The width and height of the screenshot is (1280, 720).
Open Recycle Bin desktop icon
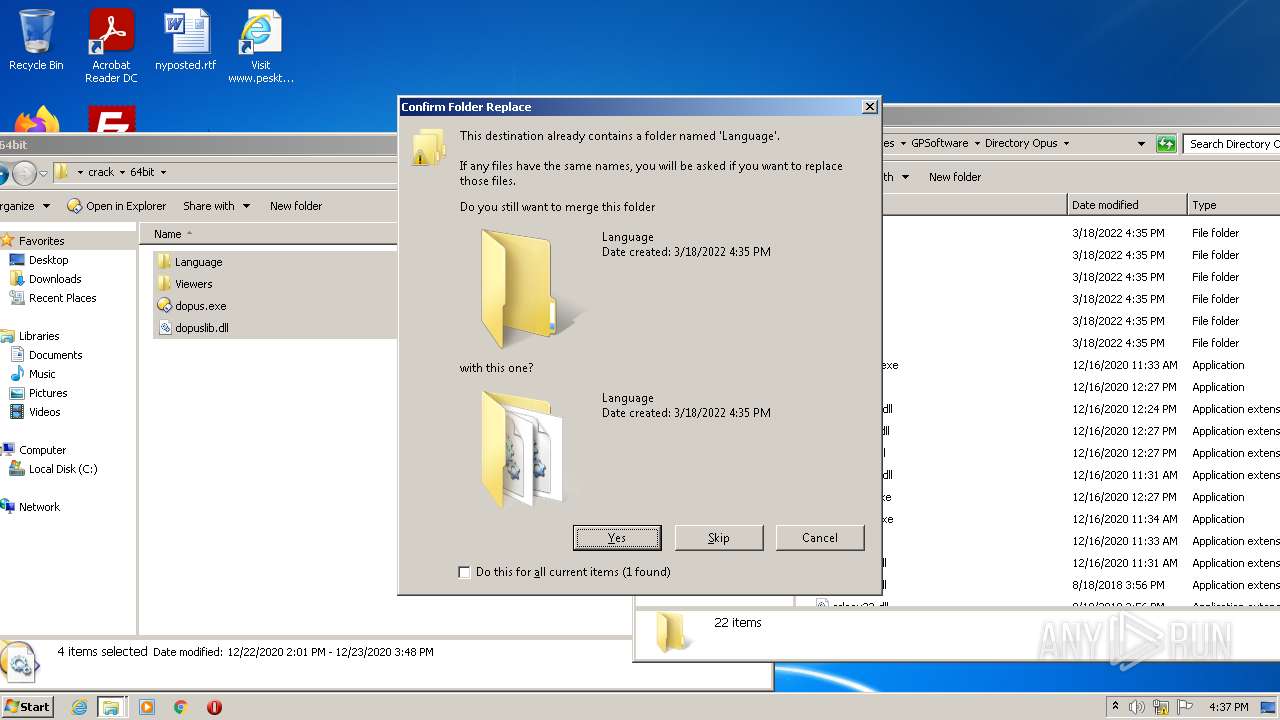[36, 40]
